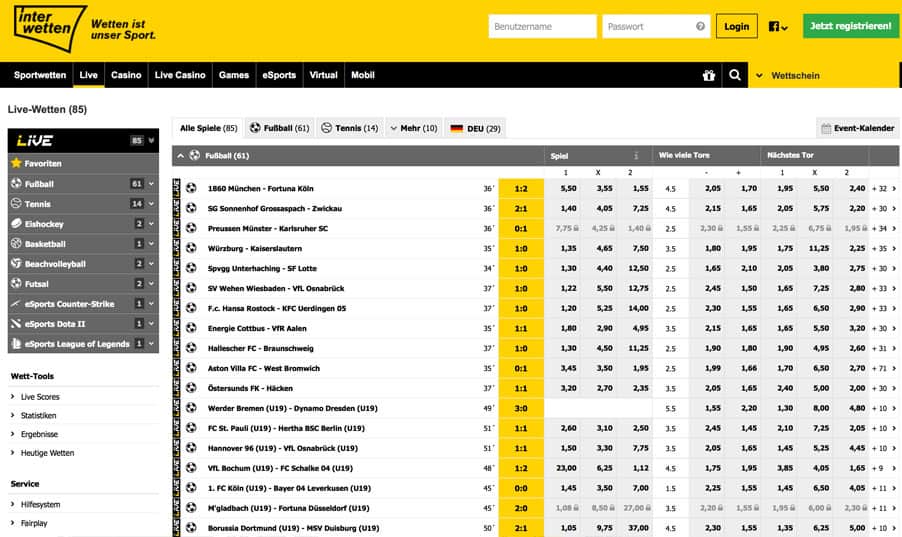The image size is (902, 537).
Task: Click the Login button
Action: click(736, 26)
